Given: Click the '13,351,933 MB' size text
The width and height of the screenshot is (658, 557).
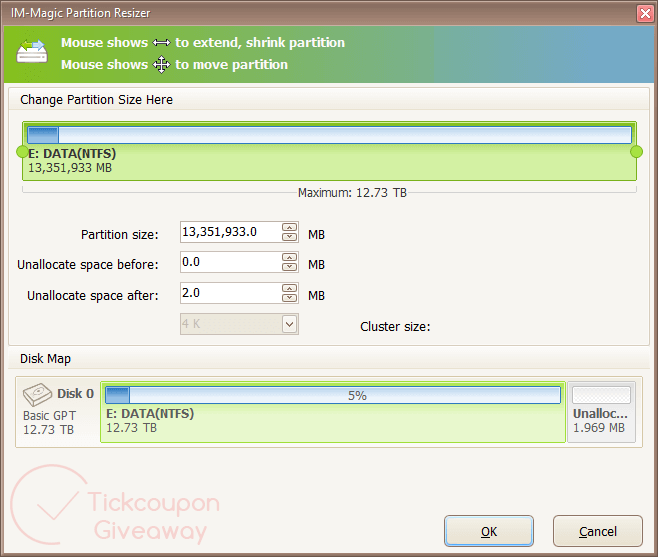Looking at the screenshot, I should tap(70, 168).
